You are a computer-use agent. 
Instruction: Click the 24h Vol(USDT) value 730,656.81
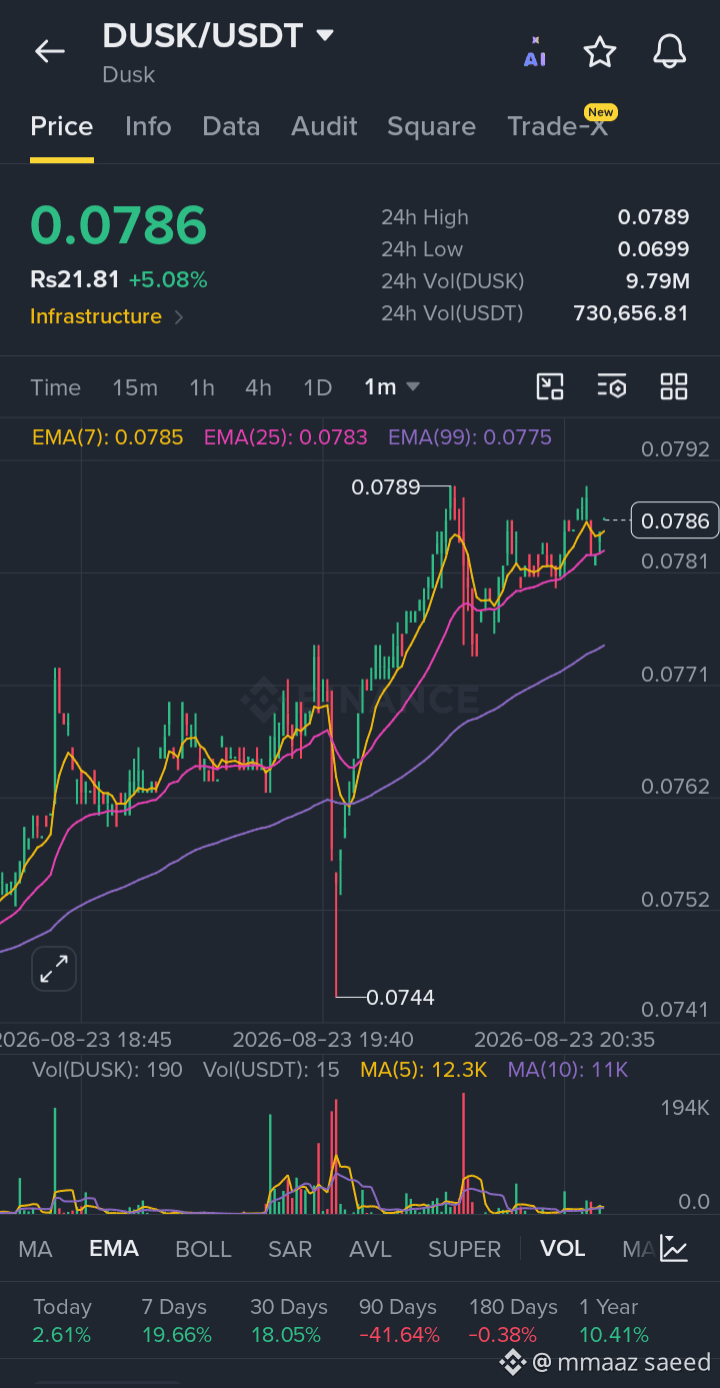pyautogui.click(x=631, y=313)
